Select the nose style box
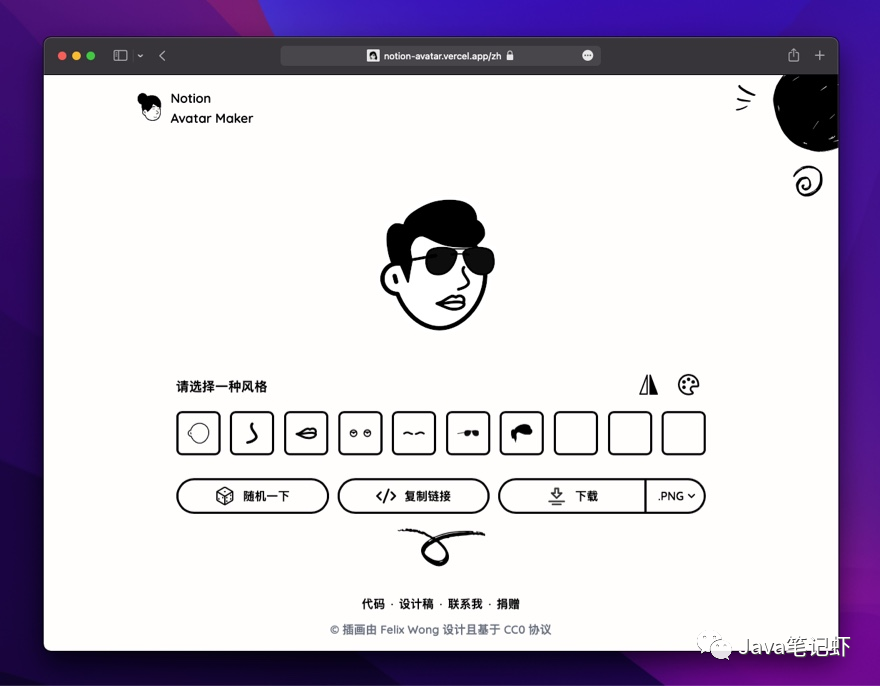880x686 pixels. 252,433
